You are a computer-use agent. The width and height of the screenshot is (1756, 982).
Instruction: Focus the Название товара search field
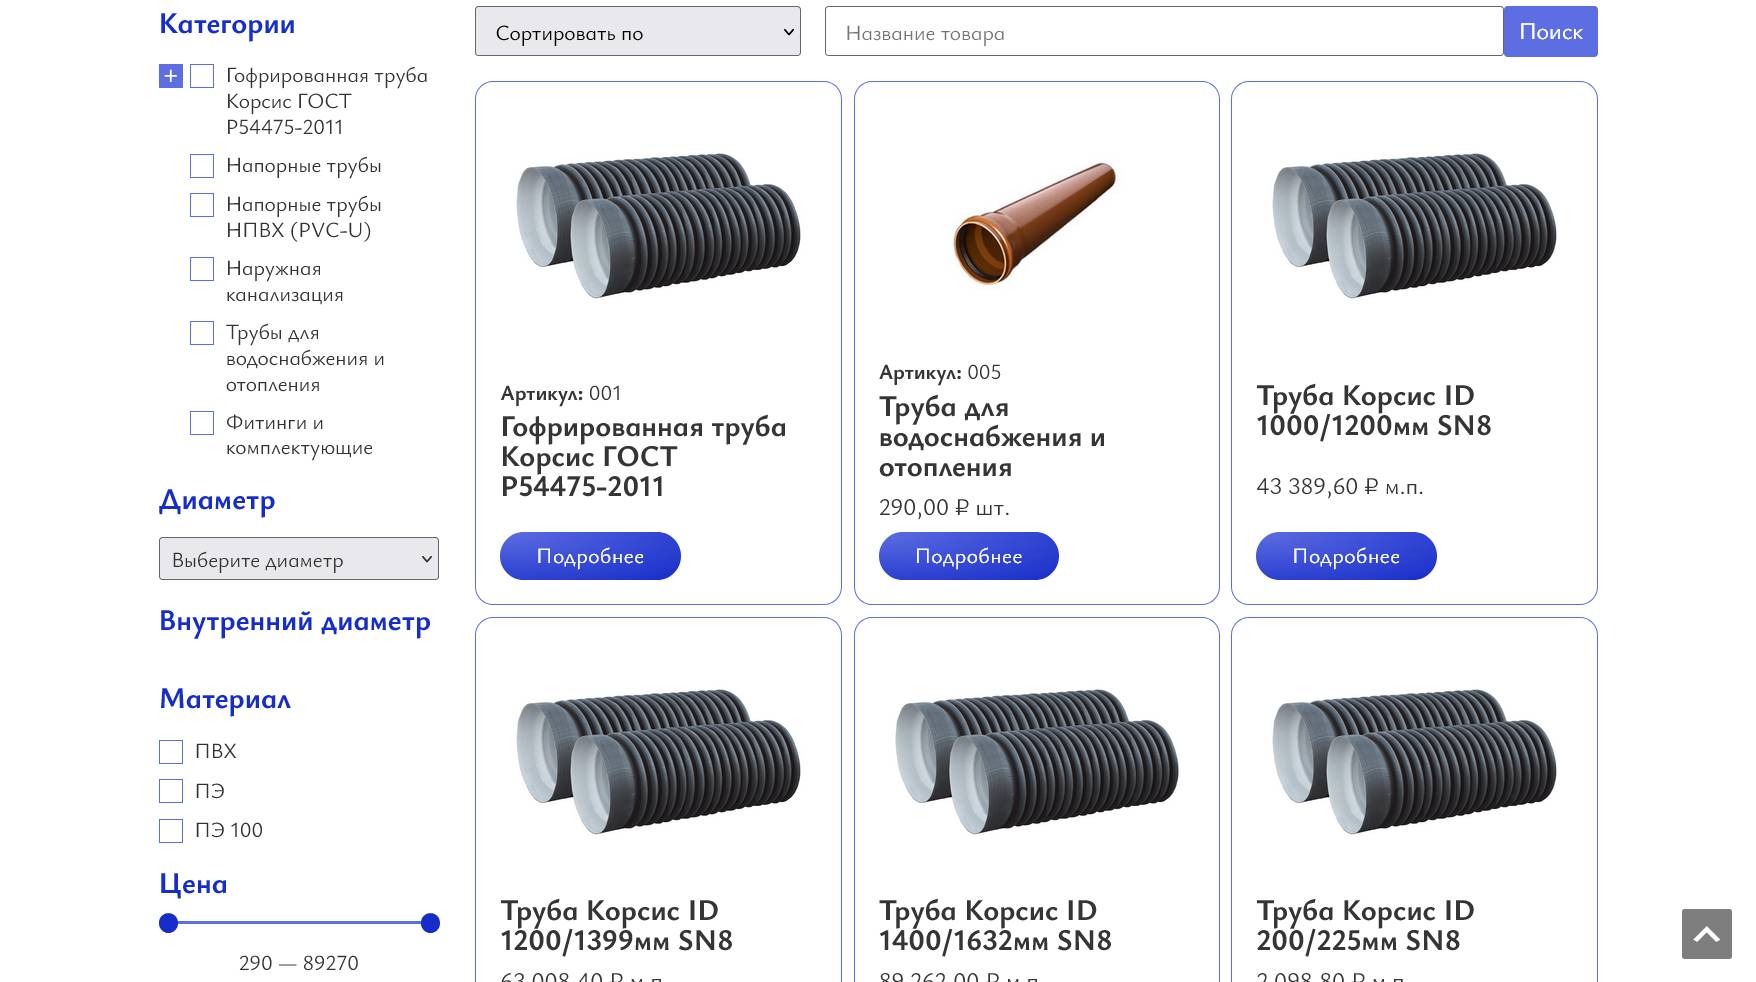click(1163, 32)
